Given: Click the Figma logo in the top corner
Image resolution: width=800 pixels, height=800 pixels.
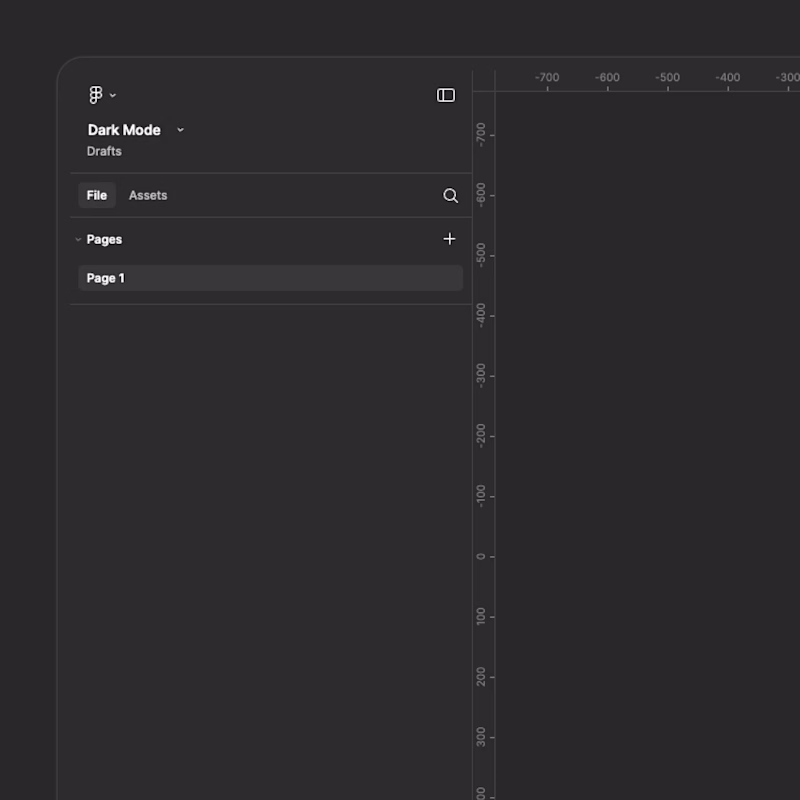Looking at the screenshot, I should pyautogui.click(x=97, y=94).
